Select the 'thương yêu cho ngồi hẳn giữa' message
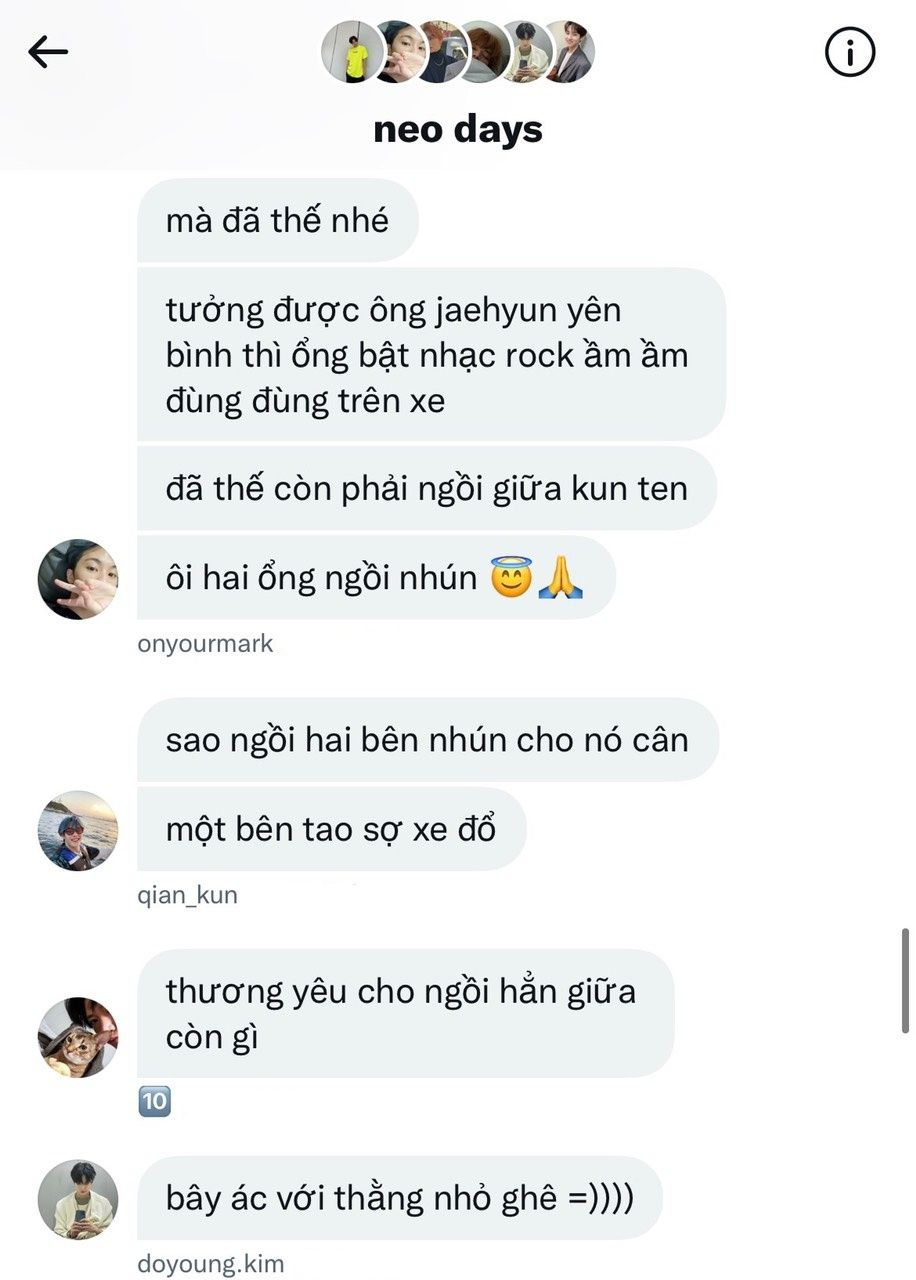The height and width of the screenshot is (1280, 916). click(405, 1014)
